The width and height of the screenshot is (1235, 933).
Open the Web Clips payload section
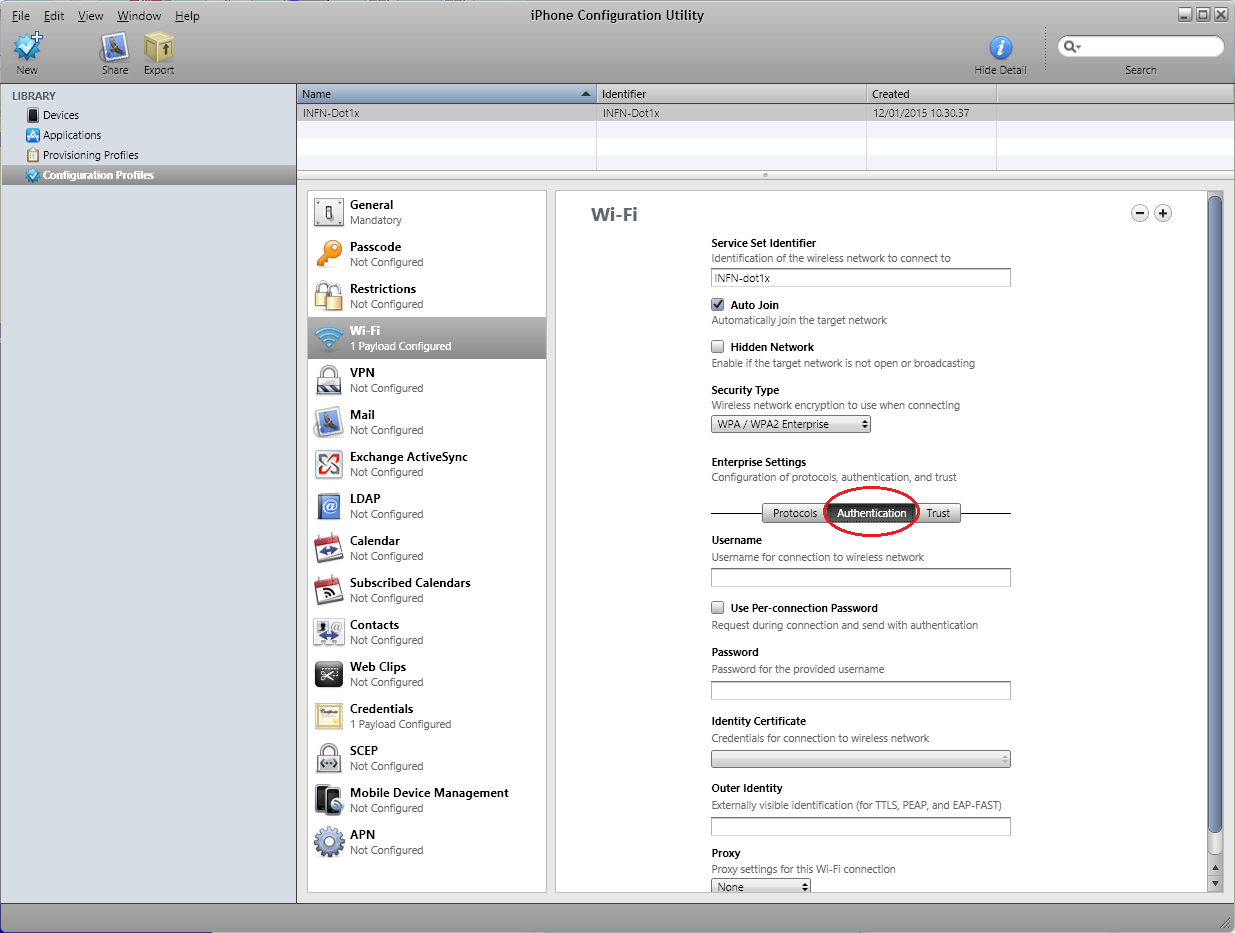[x=427, y=674]
